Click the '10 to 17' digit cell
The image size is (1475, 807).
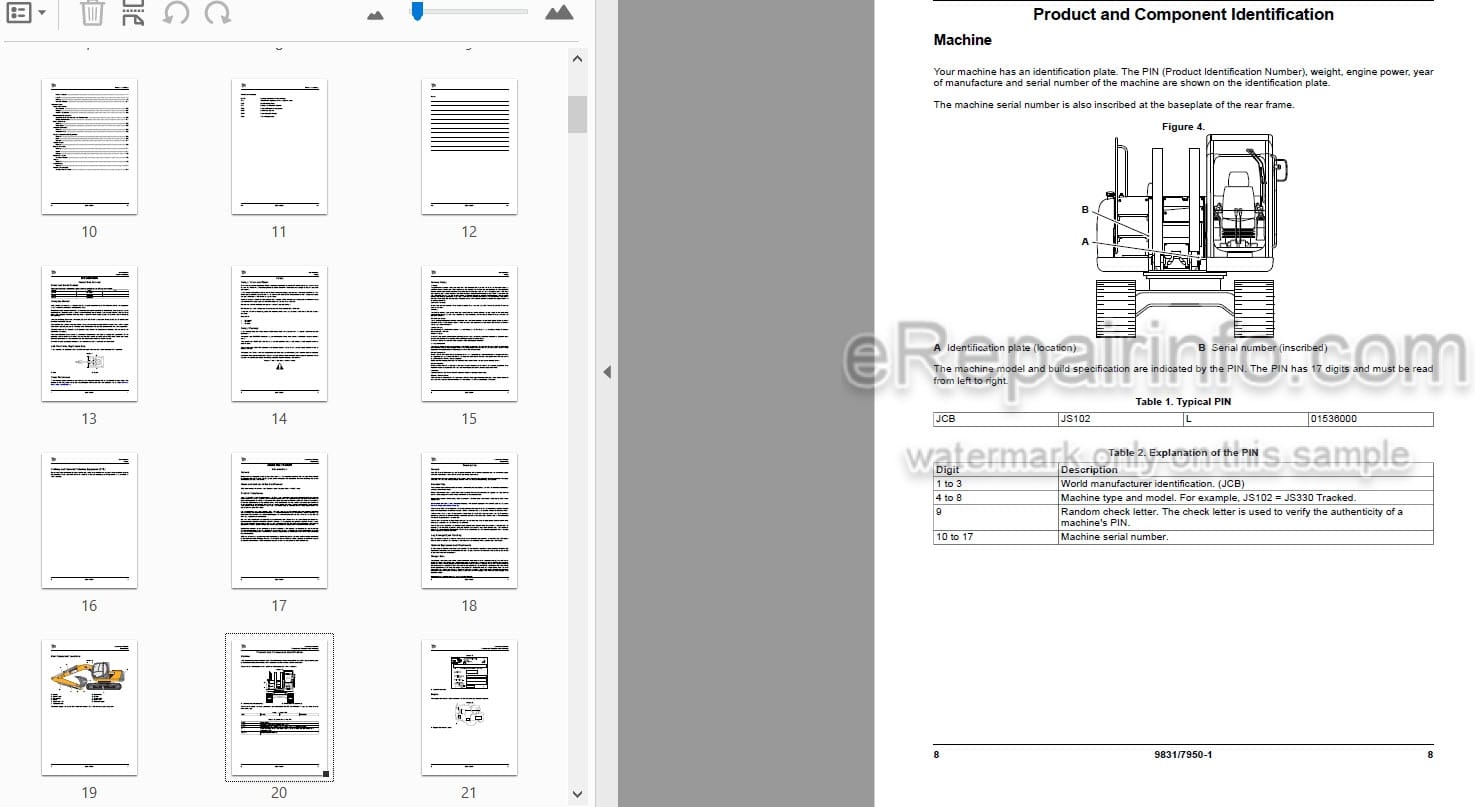(x=995, y=537)
